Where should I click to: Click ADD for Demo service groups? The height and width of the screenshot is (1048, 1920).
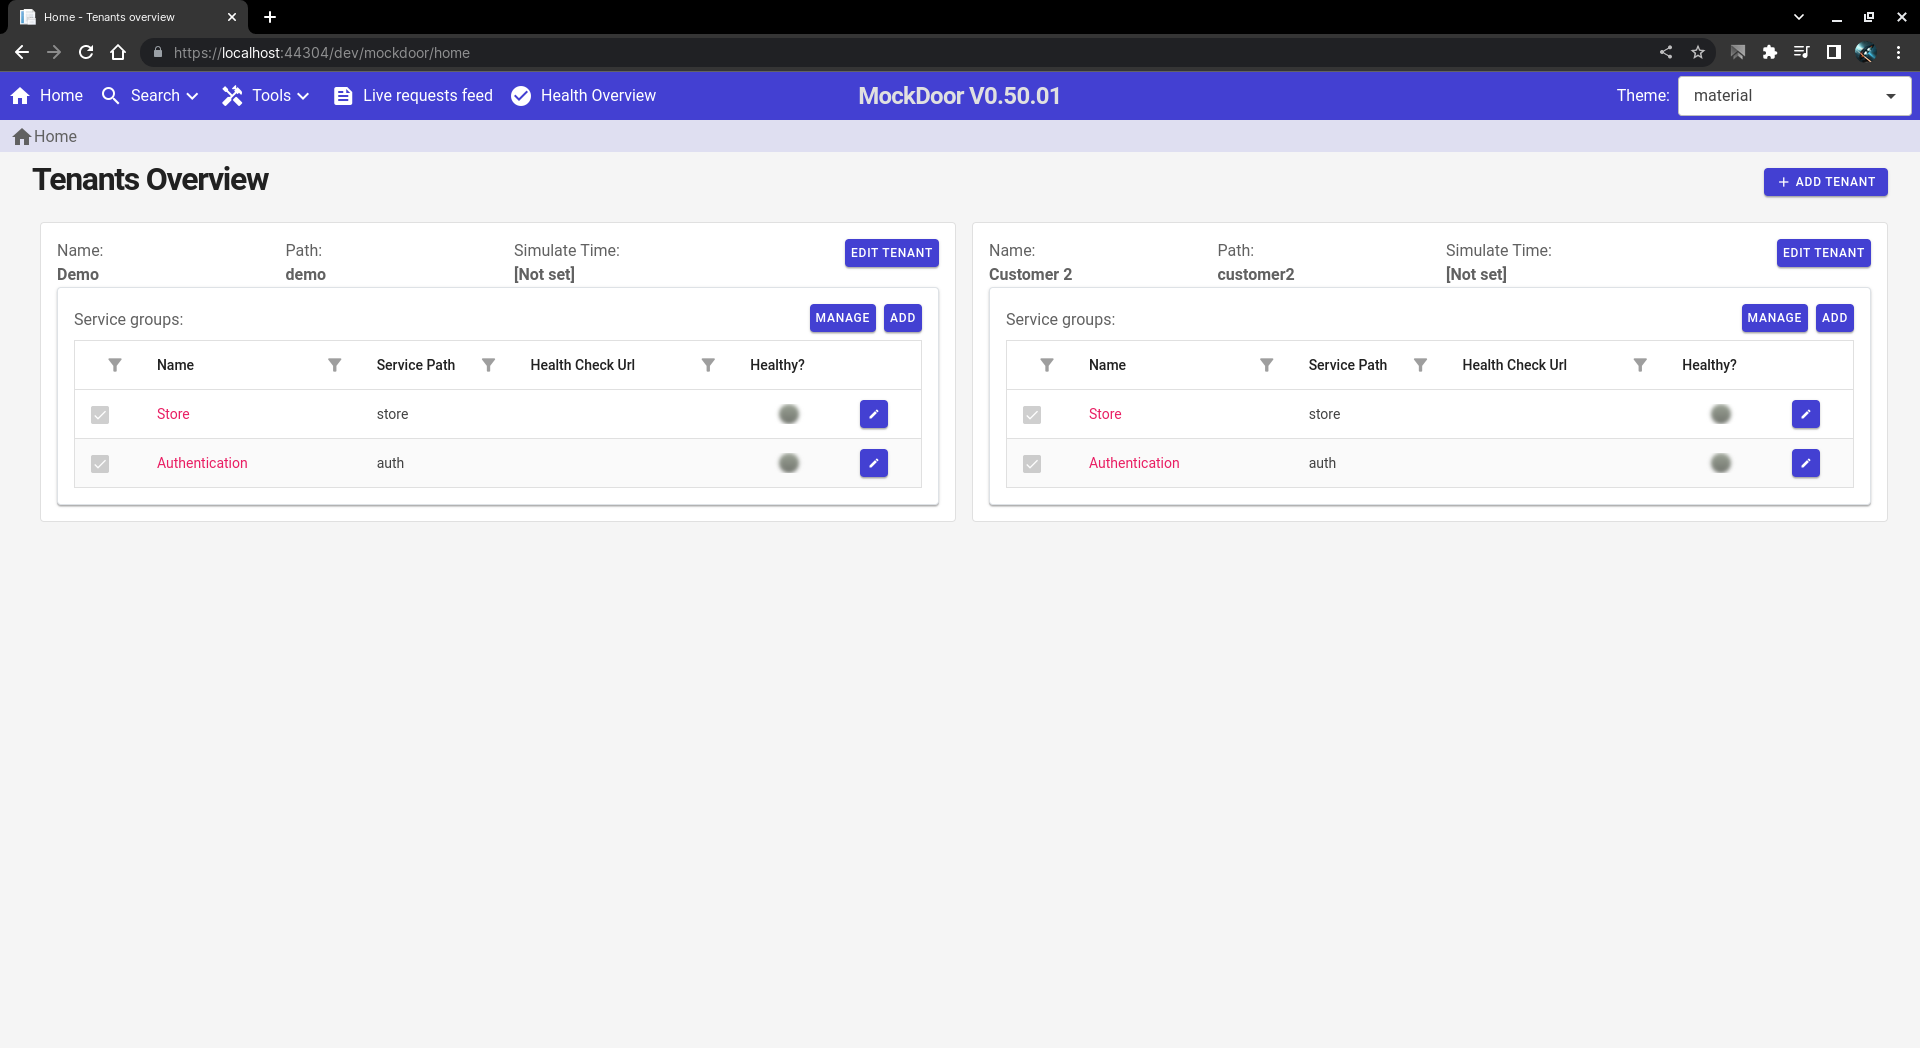coord(903,318)
